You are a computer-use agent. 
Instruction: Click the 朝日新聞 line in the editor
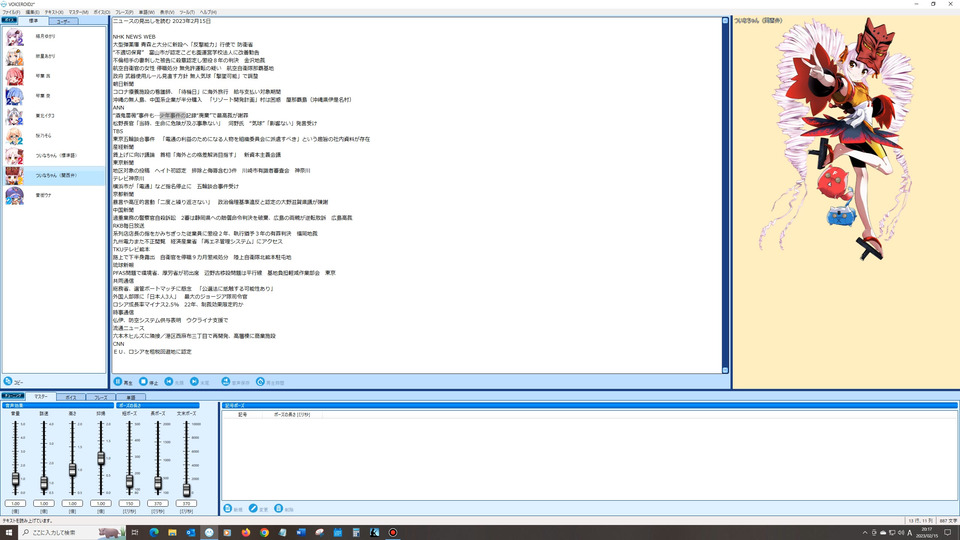[x=123, y=84]
